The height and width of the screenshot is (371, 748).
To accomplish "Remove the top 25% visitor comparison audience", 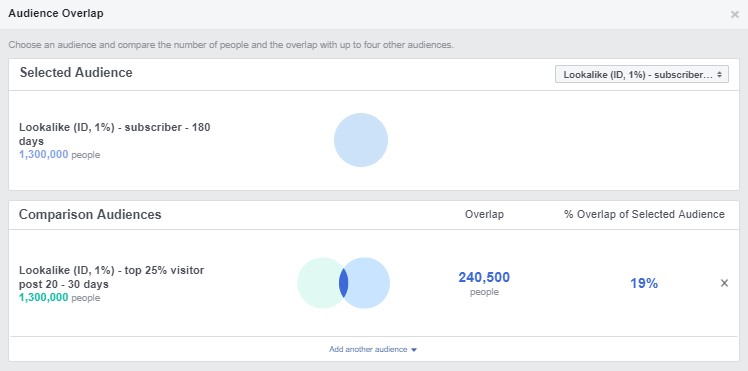I will [724, 283].
